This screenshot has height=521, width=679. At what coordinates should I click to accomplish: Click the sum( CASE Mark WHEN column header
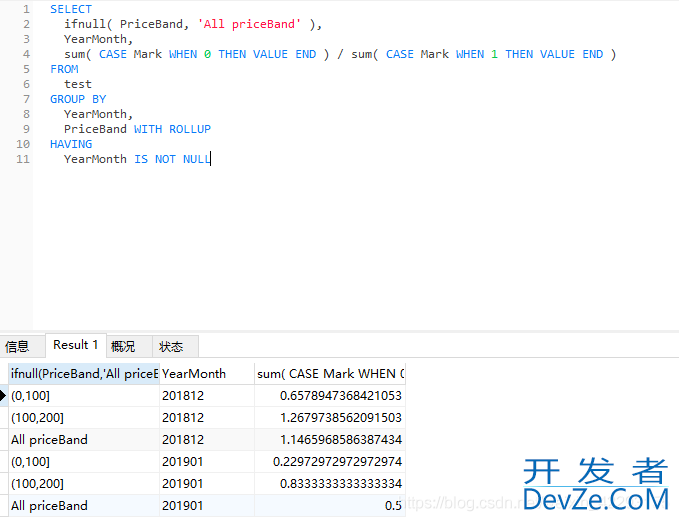pos(330,374)
